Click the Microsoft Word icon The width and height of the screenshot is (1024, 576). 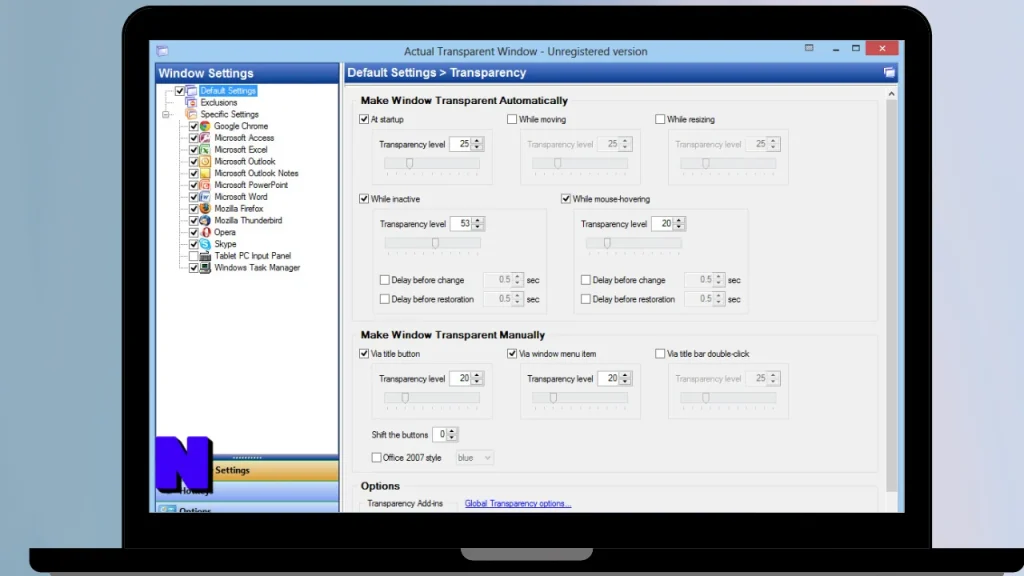click(x=205, y=197)
